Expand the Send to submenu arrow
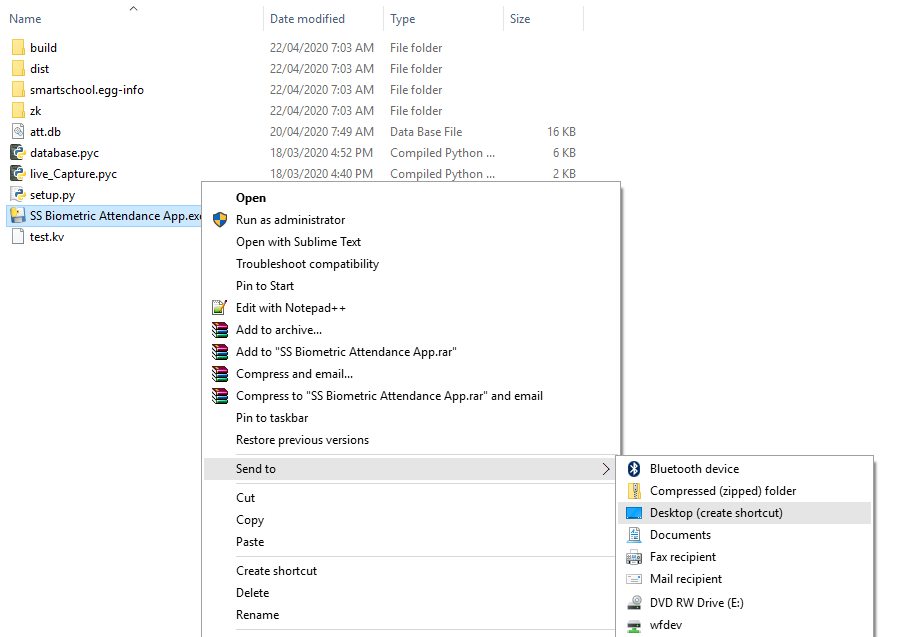This screenshot has width=914, height=637. [x=606, y=469]
